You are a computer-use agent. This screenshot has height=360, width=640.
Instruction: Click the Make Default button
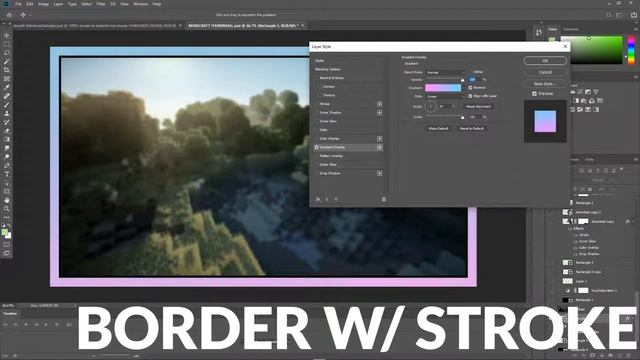coord(438,129)
